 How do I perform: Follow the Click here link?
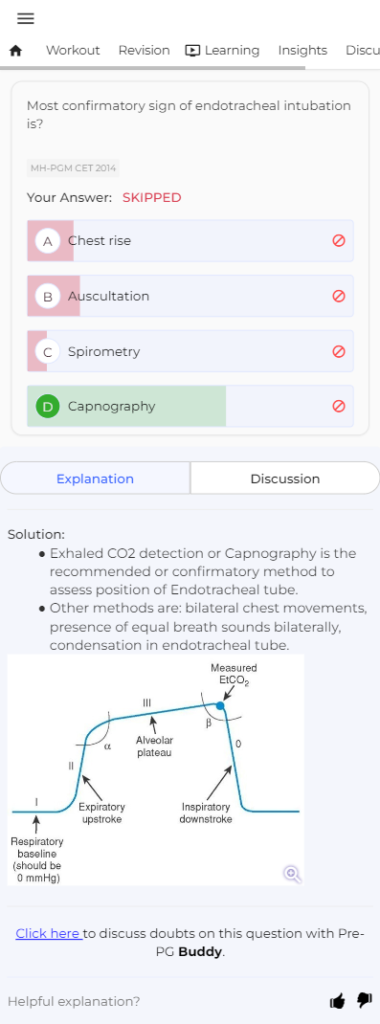(49, 933)
